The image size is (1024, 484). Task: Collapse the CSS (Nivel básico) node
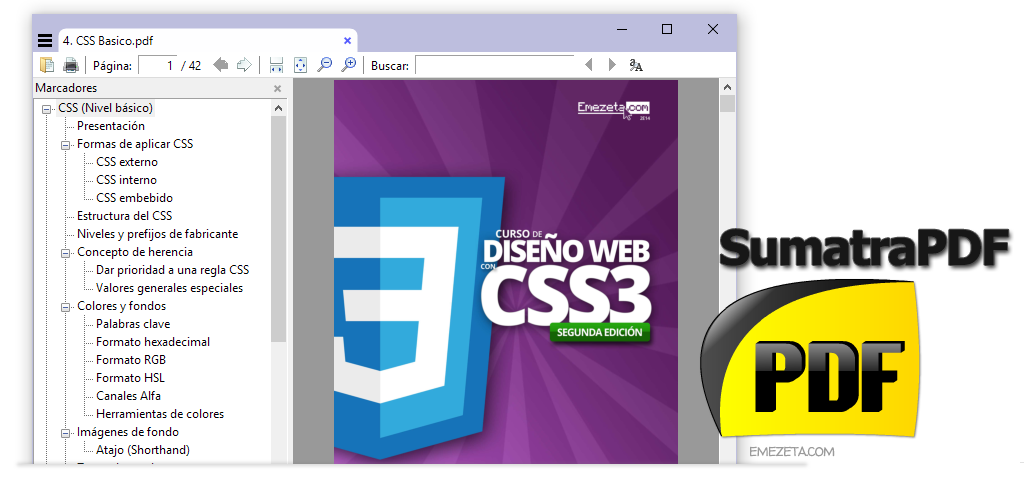pyautogui.click(x=46, y=109)
